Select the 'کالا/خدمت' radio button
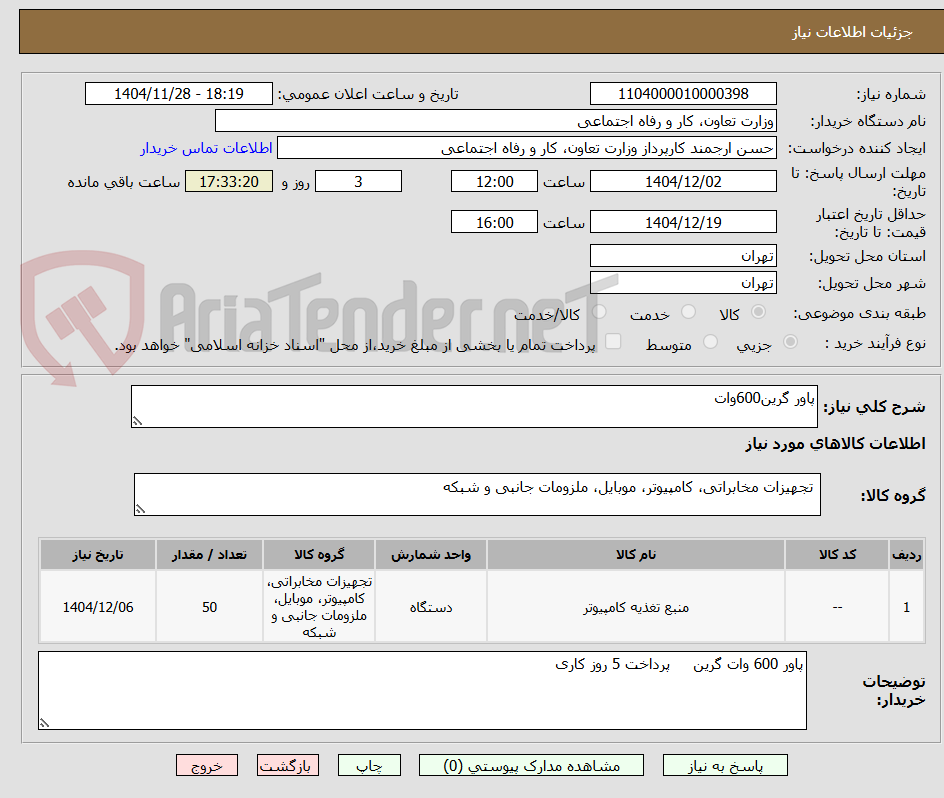Viewport: 944px width, 798px height. [599, 312]
